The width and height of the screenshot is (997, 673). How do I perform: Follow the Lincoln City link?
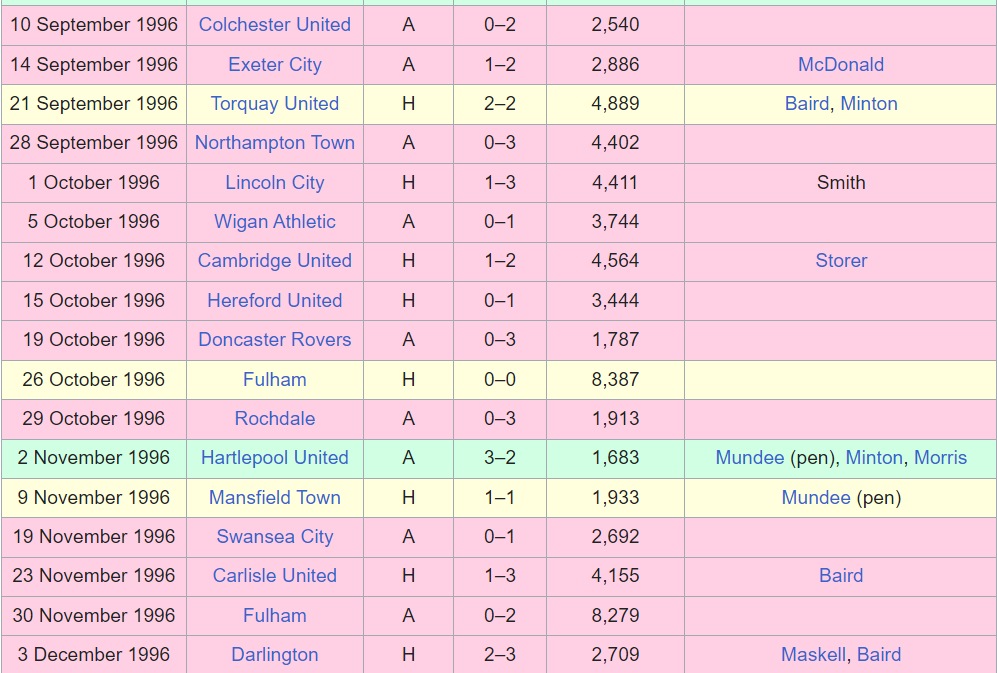click(x=275, y=183)
